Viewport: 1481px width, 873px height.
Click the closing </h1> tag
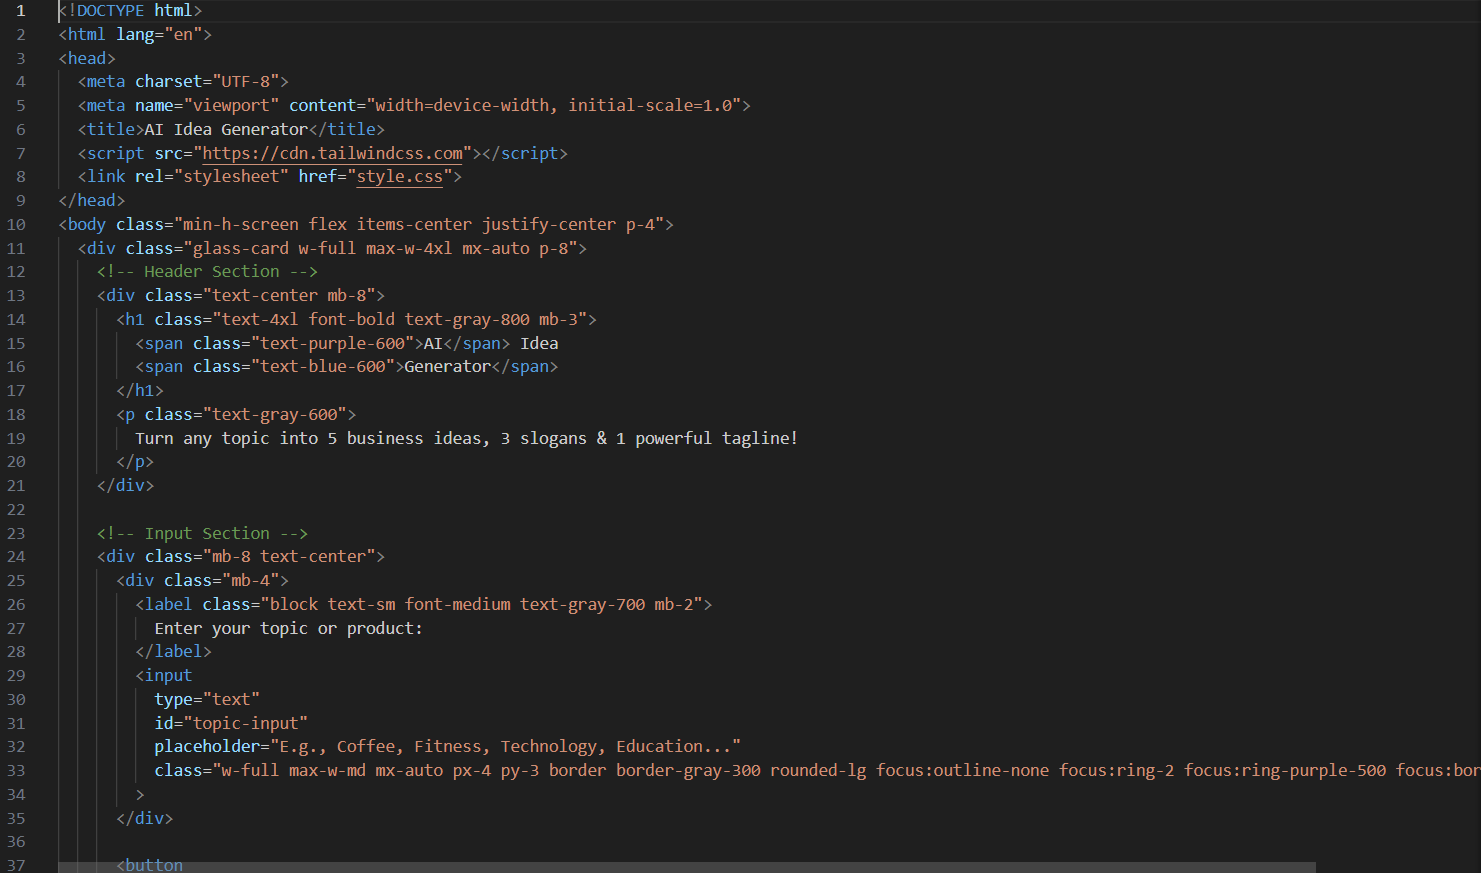pyautogui.click(x=140, y=390)
